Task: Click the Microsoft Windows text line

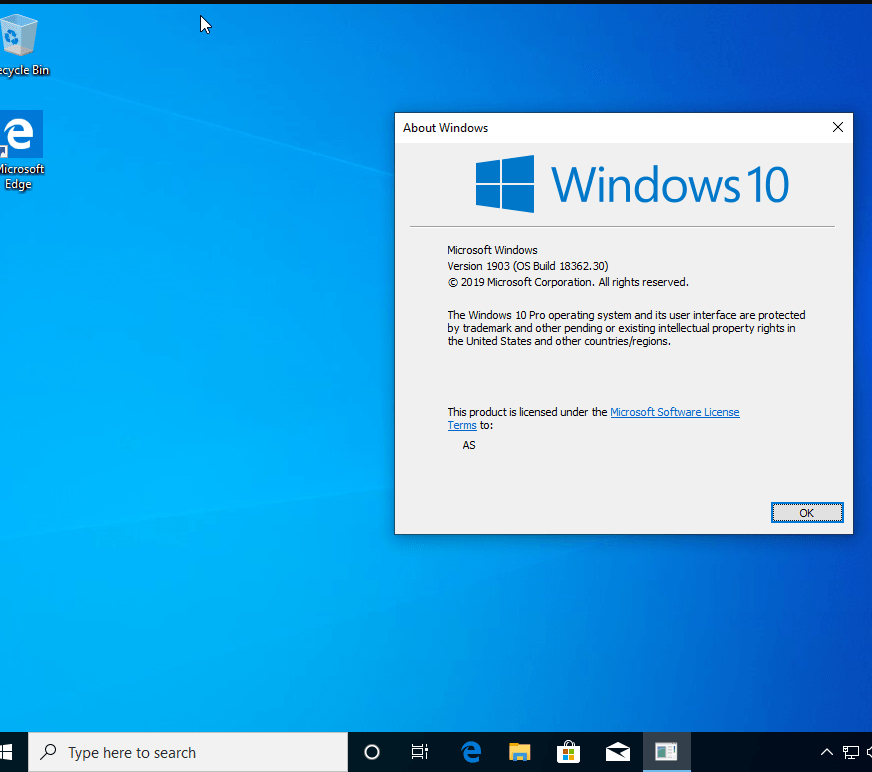Action: coord(492,250)
